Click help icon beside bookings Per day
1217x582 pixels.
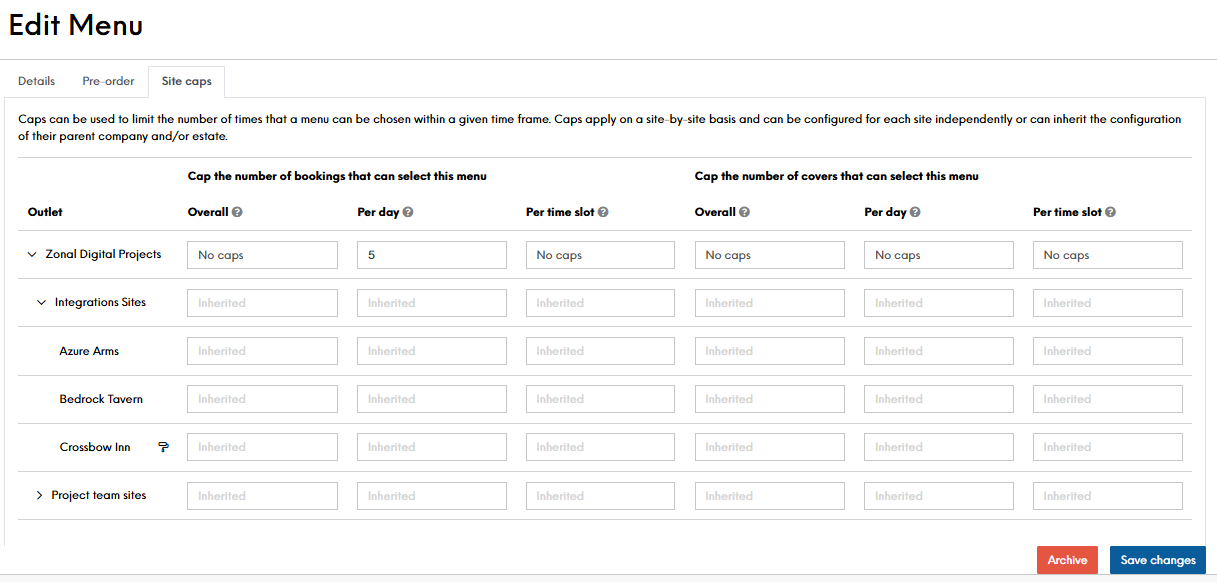click(408, 212)
